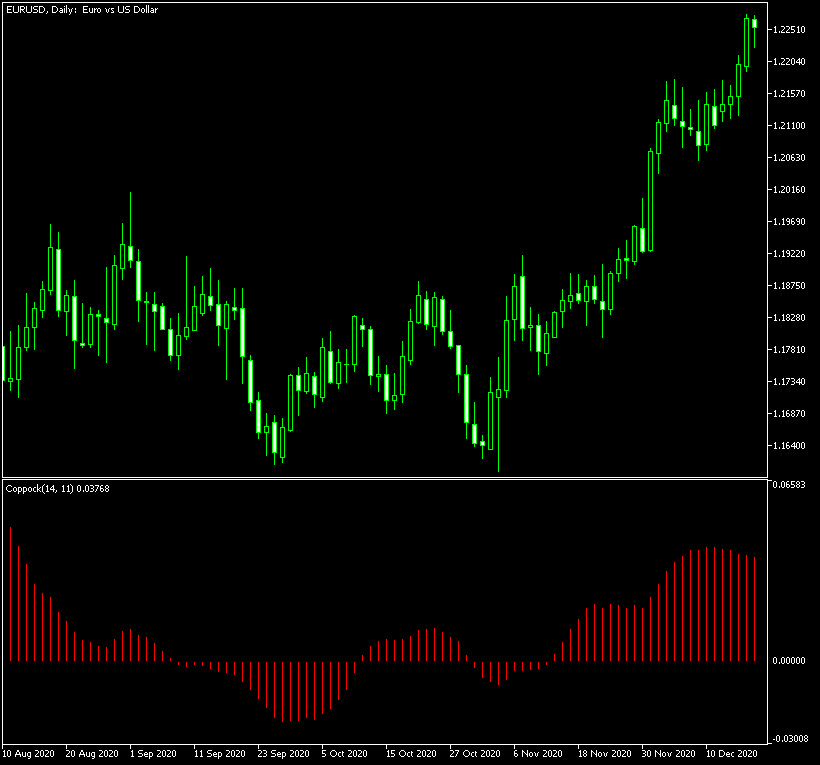Click the 30 Nov 2020 date label
The height and width of the screenshot is (765, 820).
click(x=667, y=753)
